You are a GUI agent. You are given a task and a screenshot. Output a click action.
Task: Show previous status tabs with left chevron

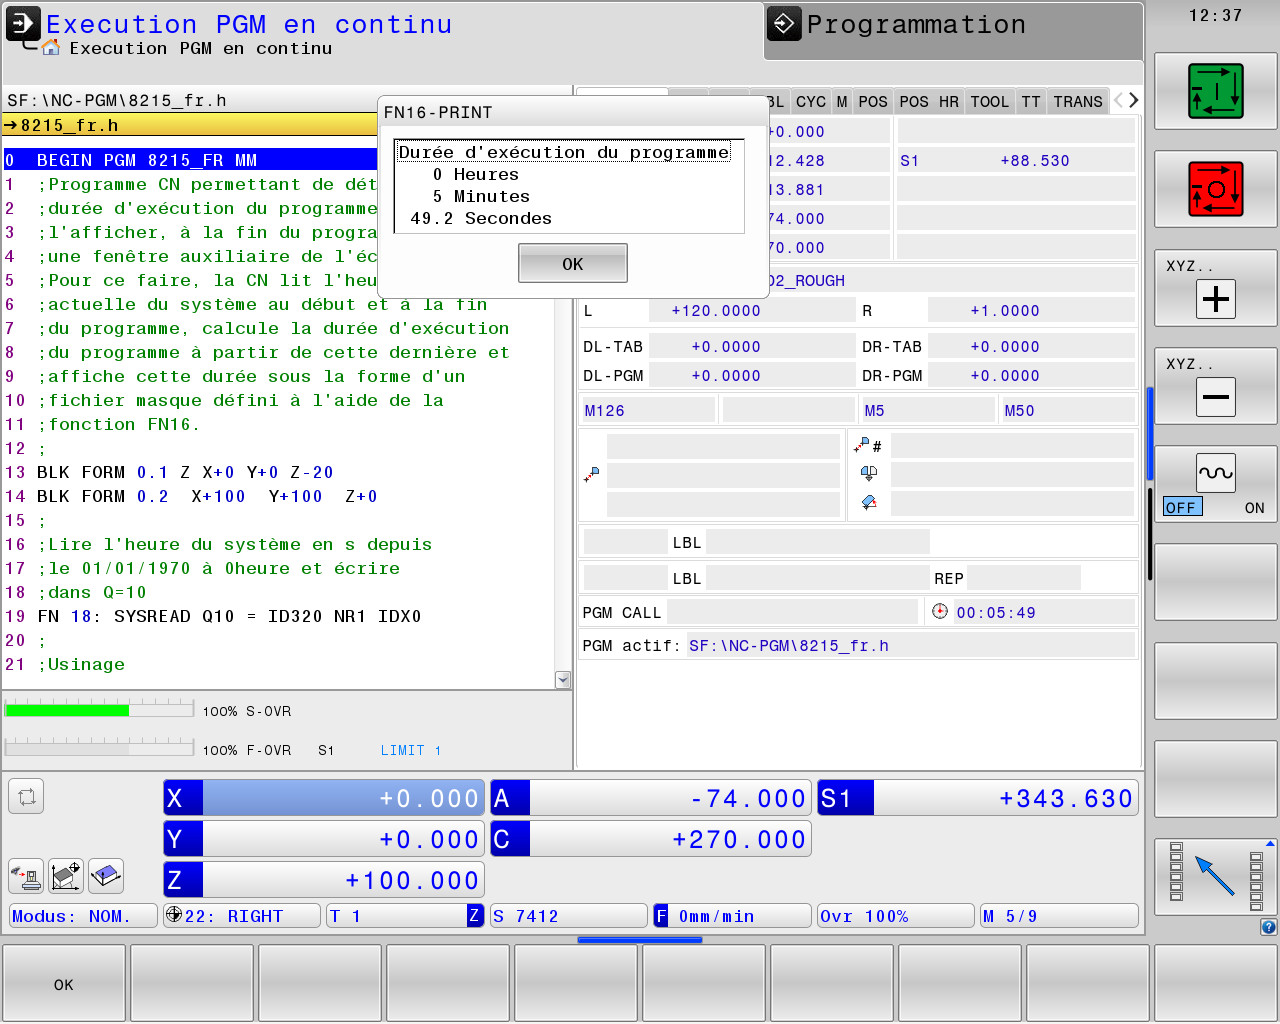click(x=1119, y=100)
